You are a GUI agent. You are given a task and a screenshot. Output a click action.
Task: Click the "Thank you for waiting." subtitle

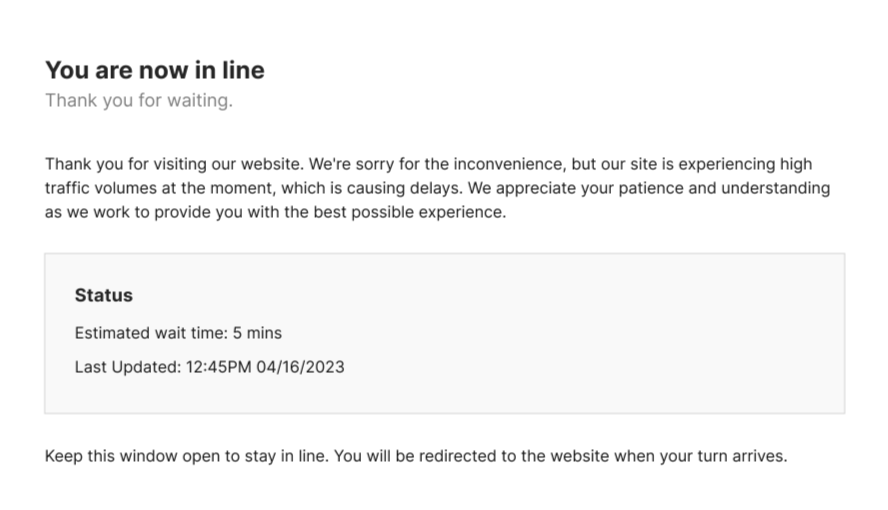[138, 100]
